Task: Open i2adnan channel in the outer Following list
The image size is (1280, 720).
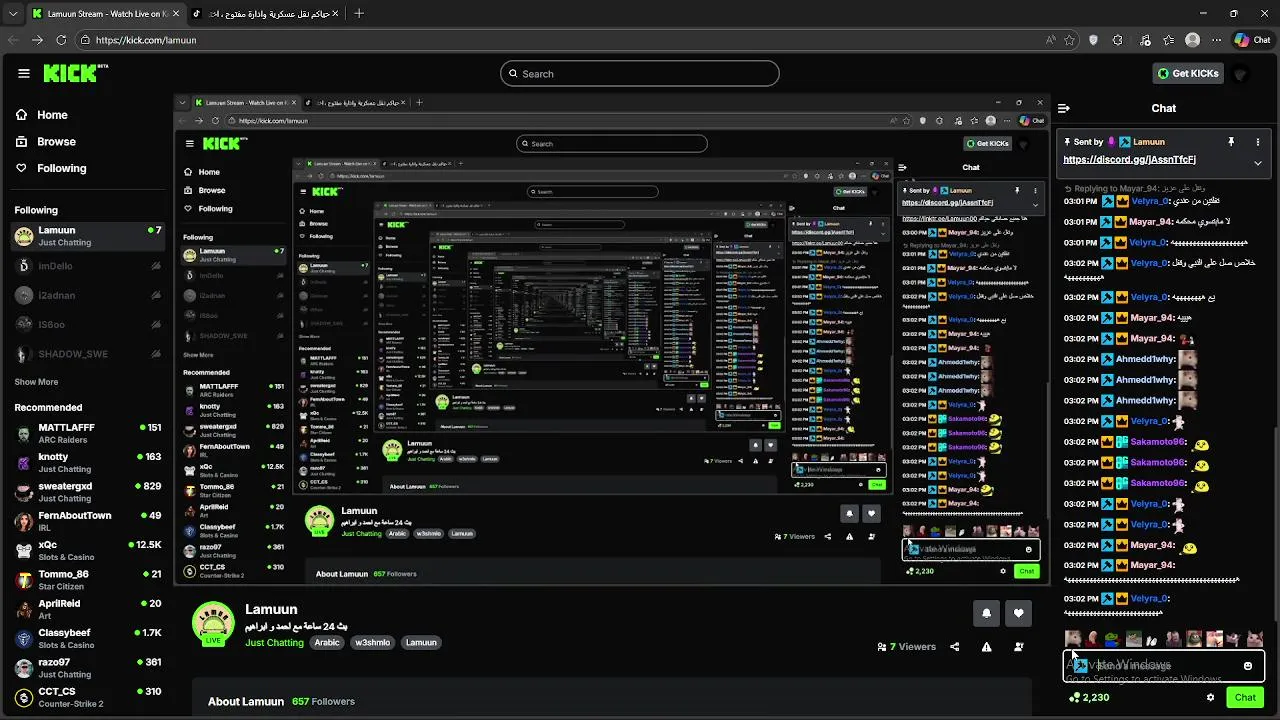Action: 88,295
